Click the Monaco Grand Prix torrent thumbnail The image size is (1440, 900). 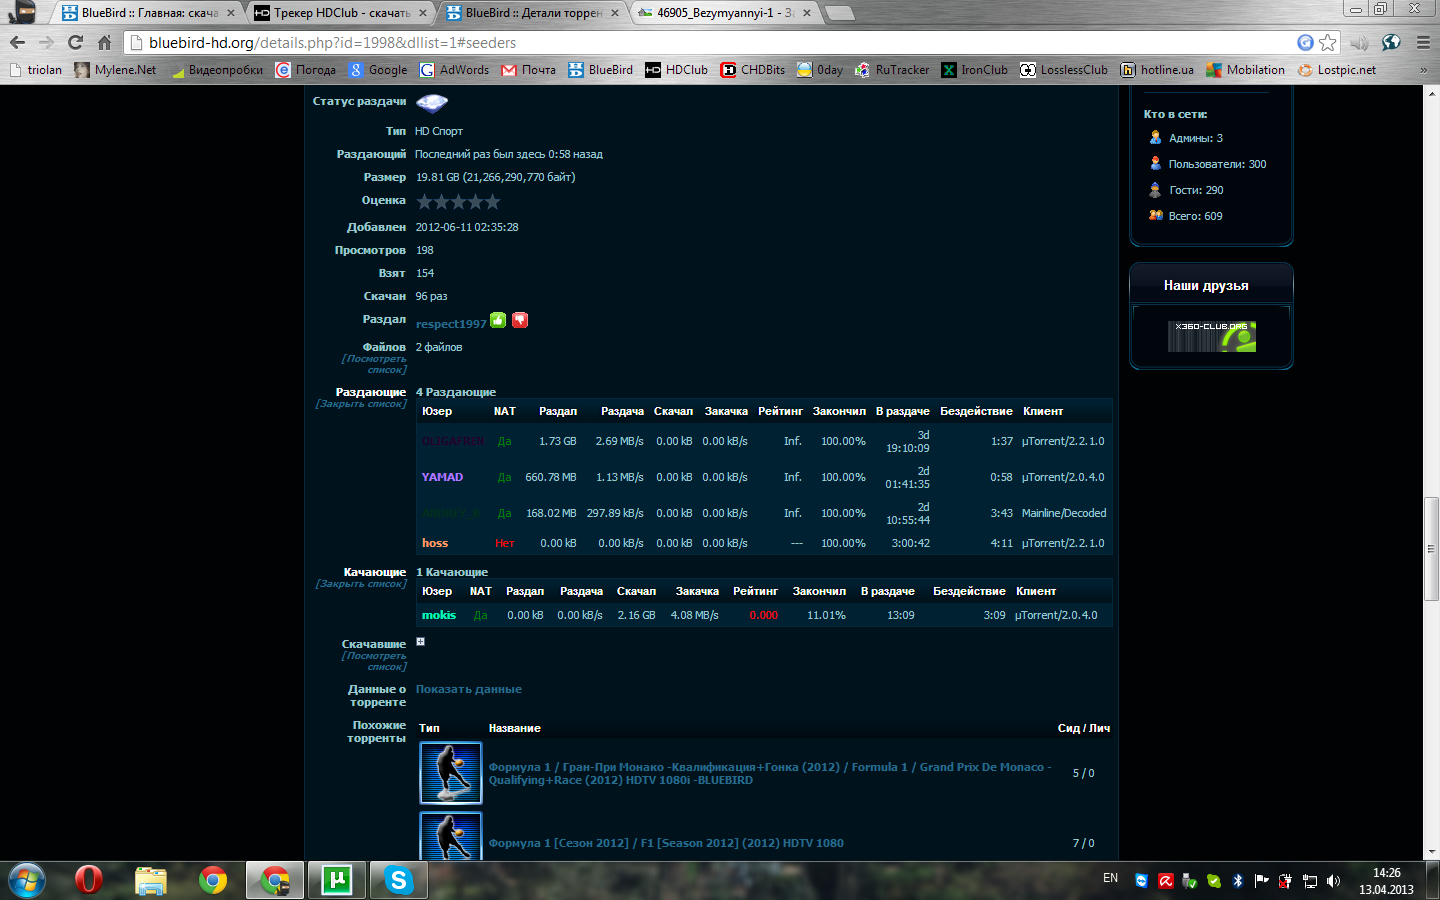451,773
